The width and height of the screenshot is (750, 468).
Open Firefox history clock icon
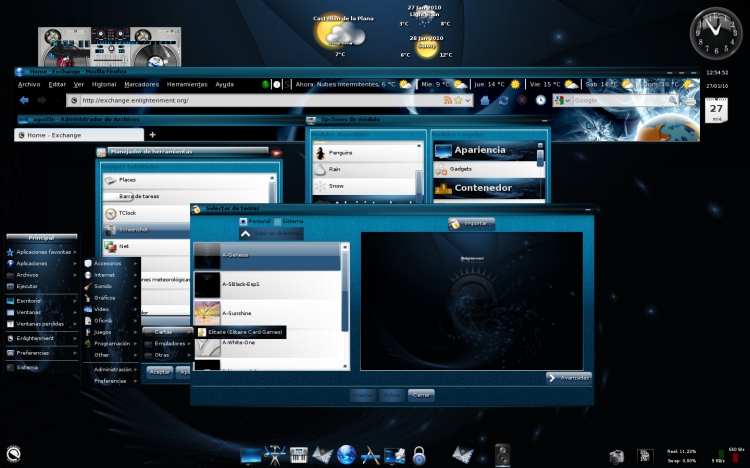(x=540, y=100)
